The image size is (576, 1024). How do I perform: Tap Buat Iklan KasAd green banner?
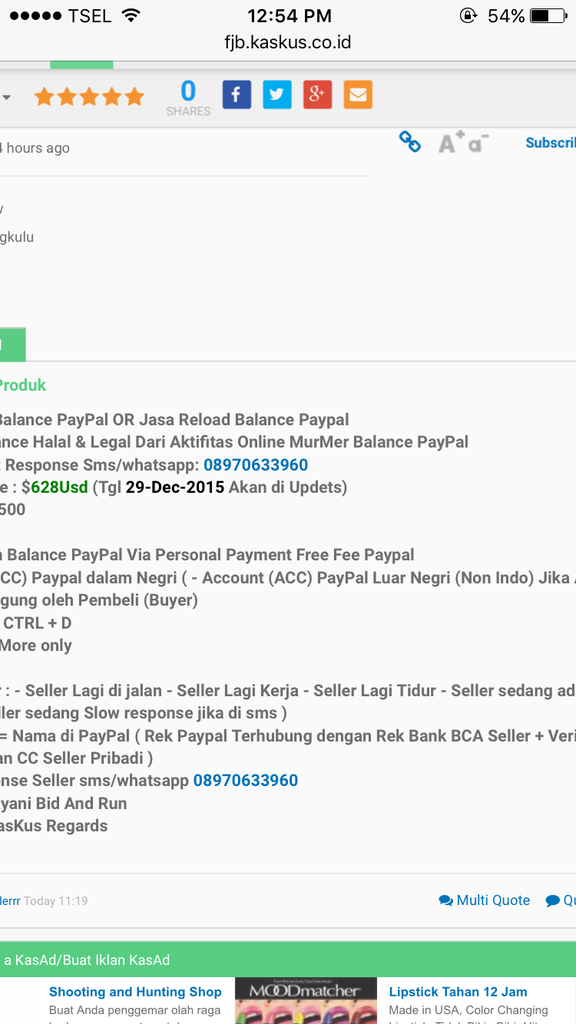(288, 959)
